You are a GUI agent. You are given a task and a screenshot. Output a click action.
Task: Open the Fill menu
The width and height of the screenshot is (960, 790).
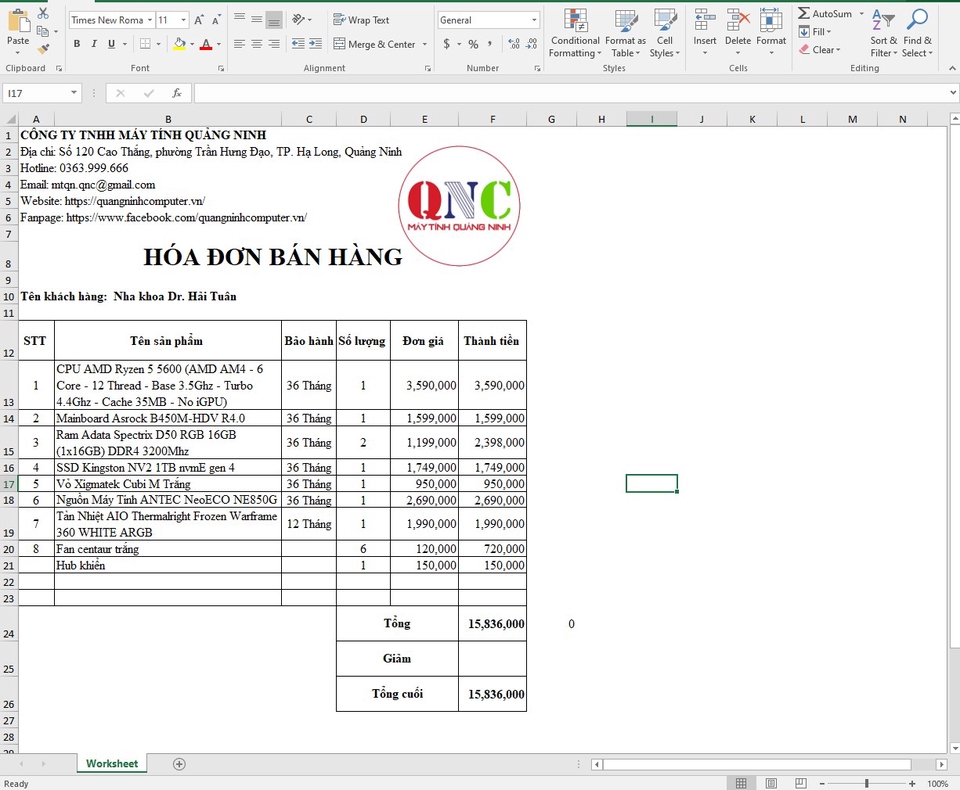click(x=815, y=32)
